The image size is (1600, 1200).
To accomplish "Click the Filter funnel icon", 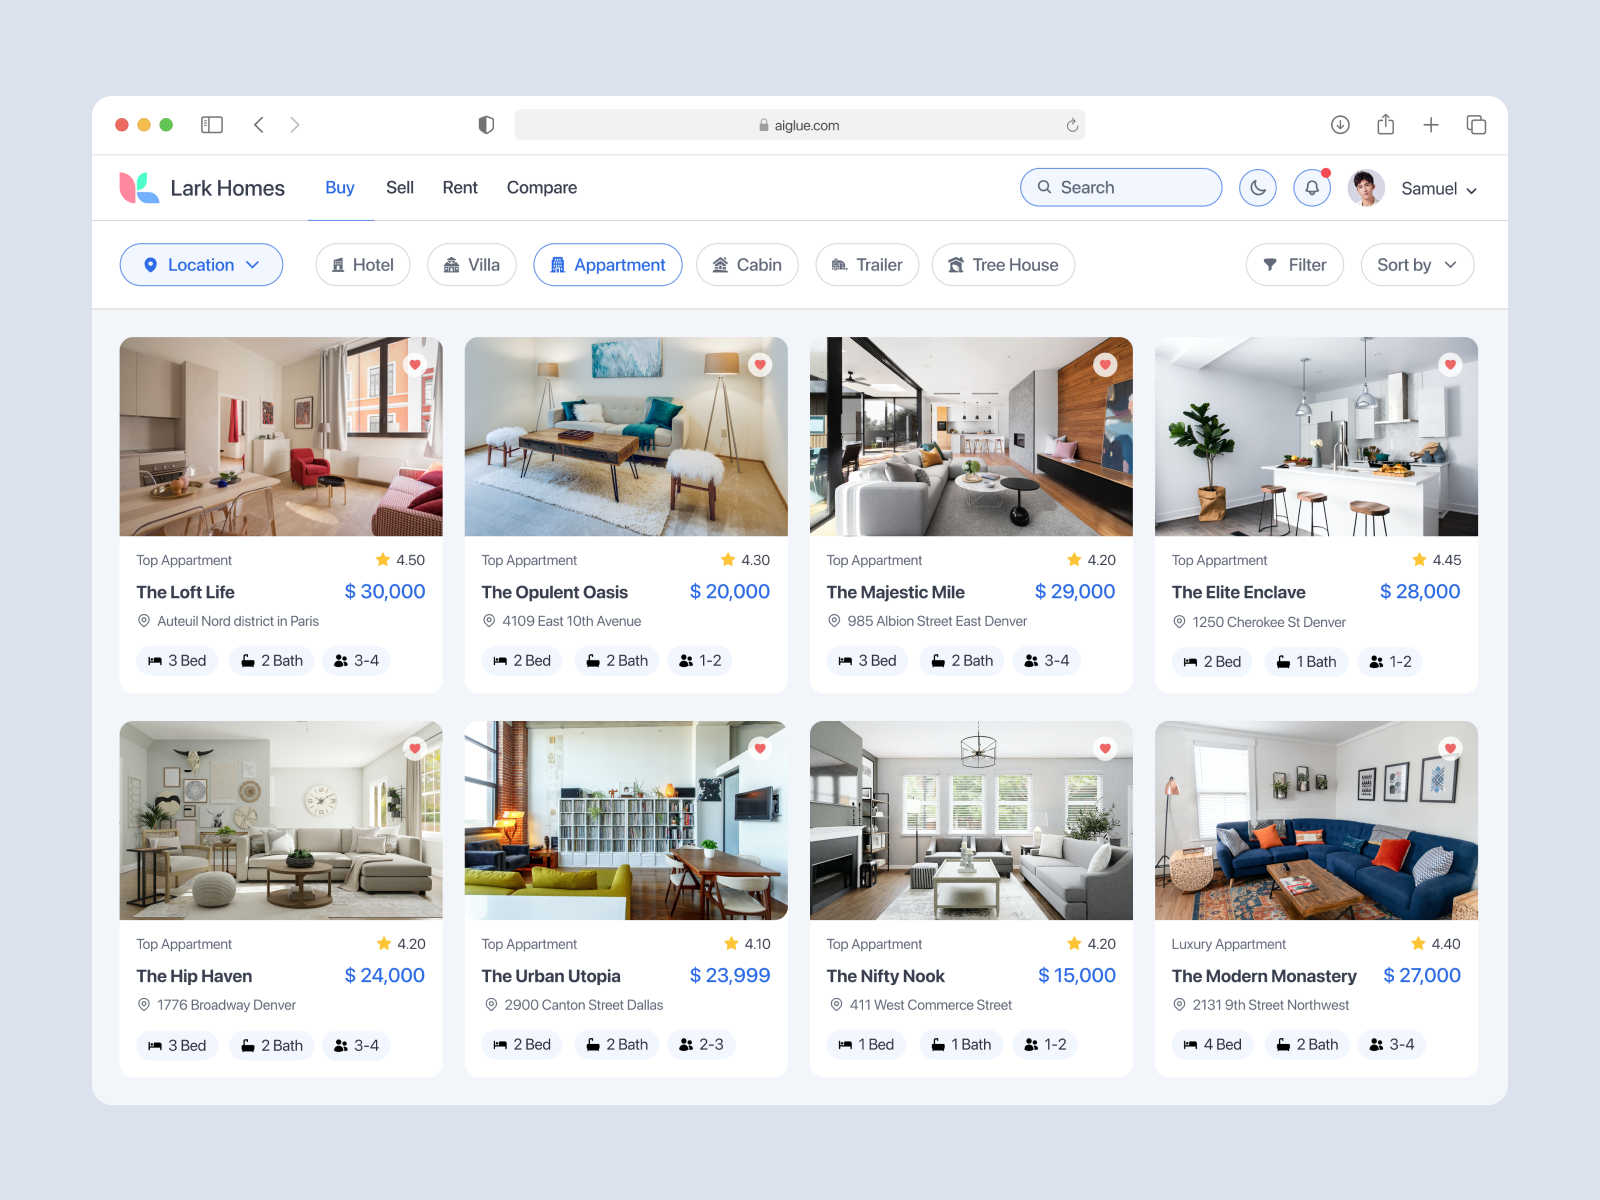I will [x=1271, y=264].
